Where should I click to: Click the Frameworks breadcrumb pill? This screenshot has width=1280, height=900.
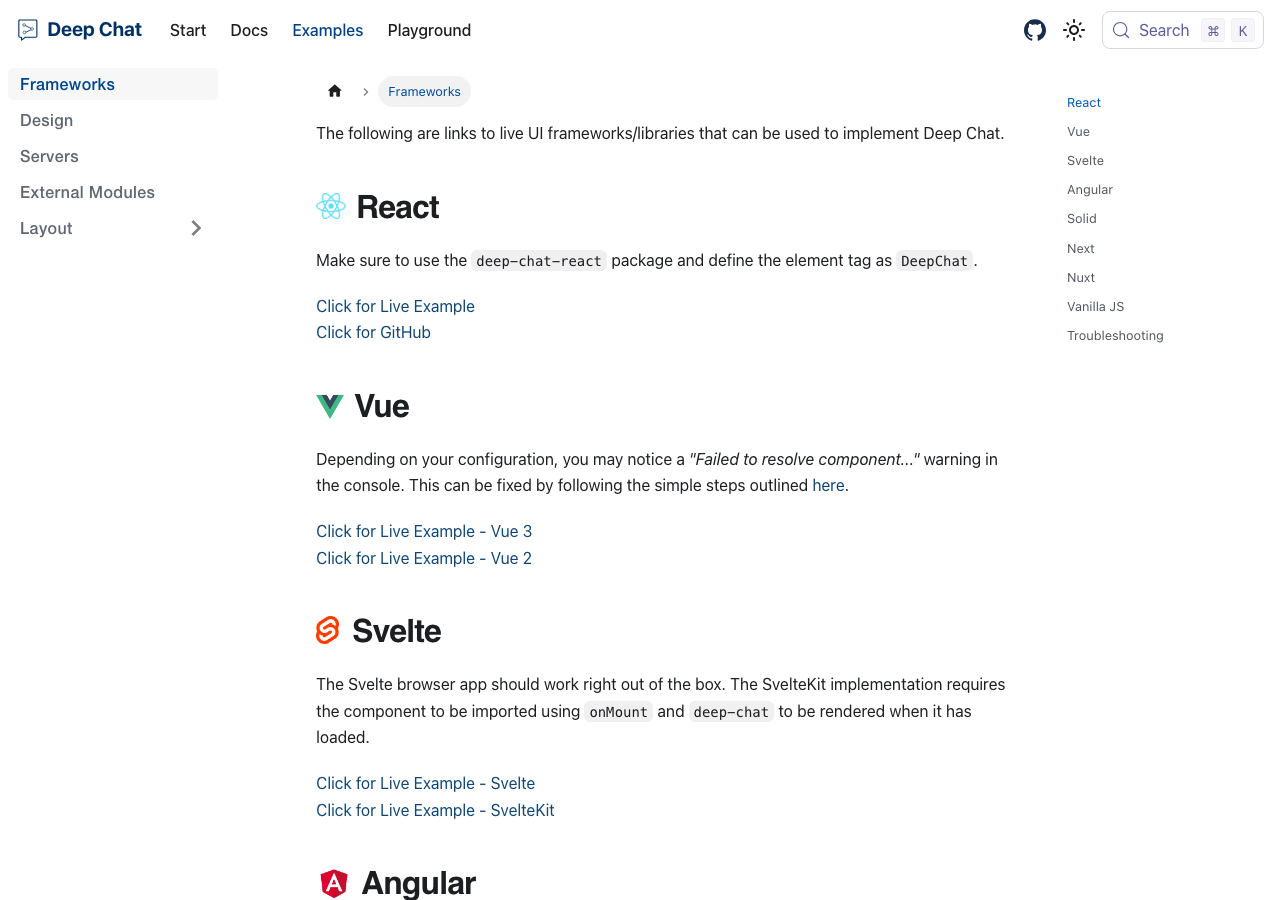(x=424, y=91)
